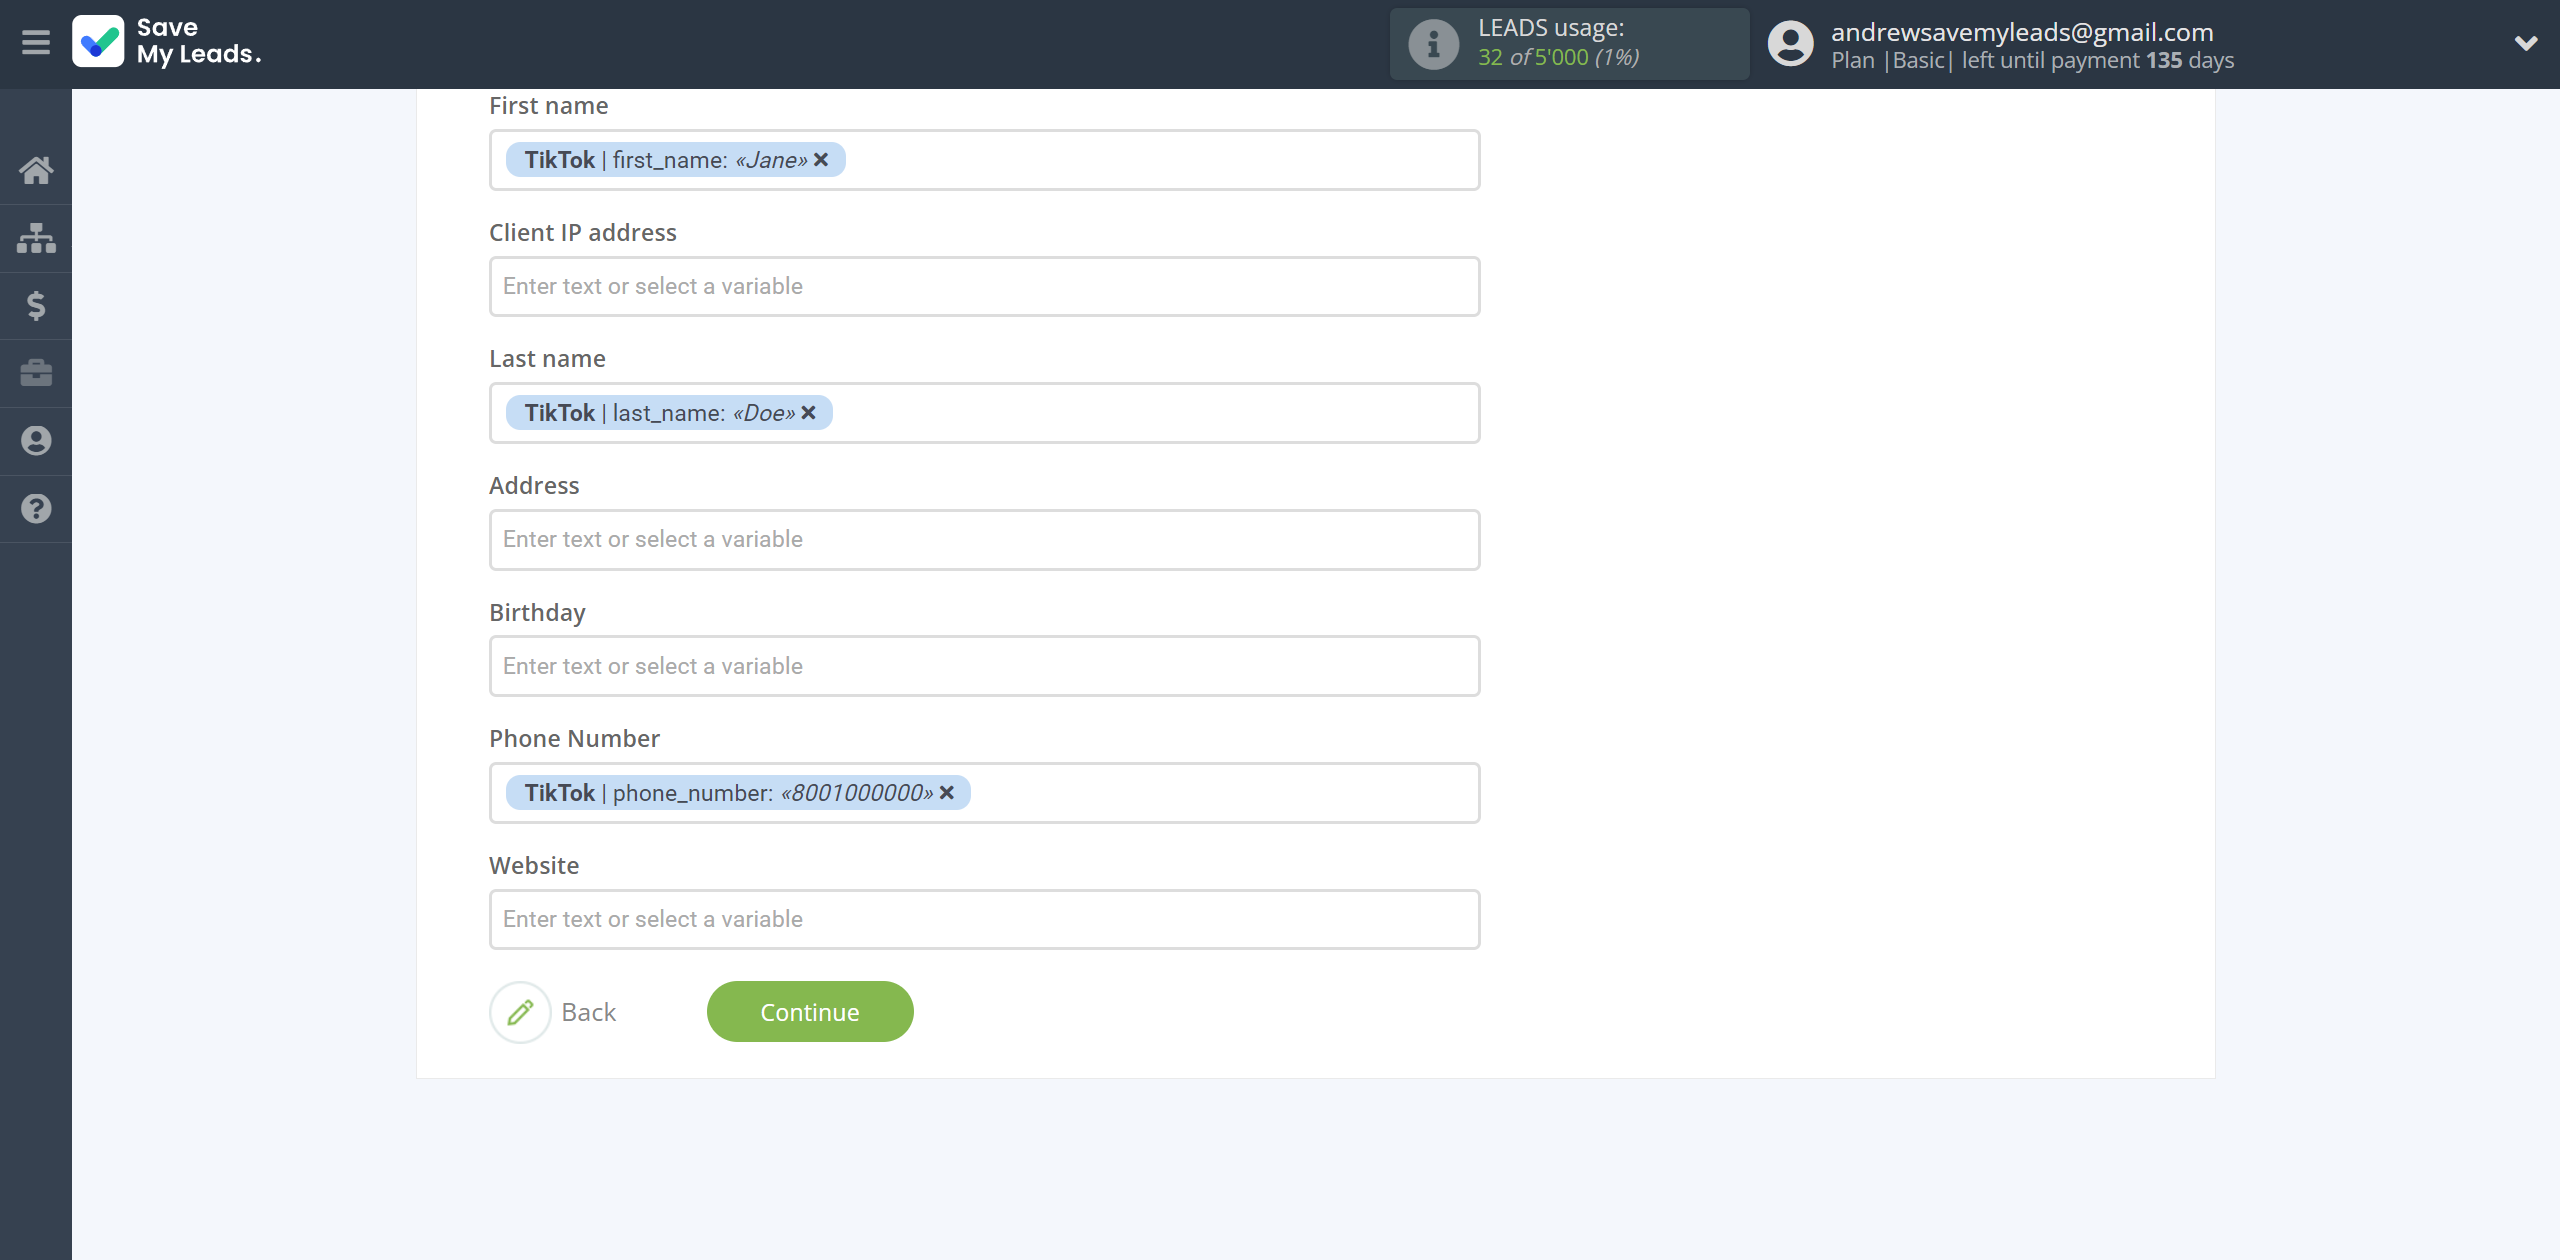This screenshot has height=1260, width=2560.
Task: Open briefcase icon in sidebar
Action: point(36,373)
